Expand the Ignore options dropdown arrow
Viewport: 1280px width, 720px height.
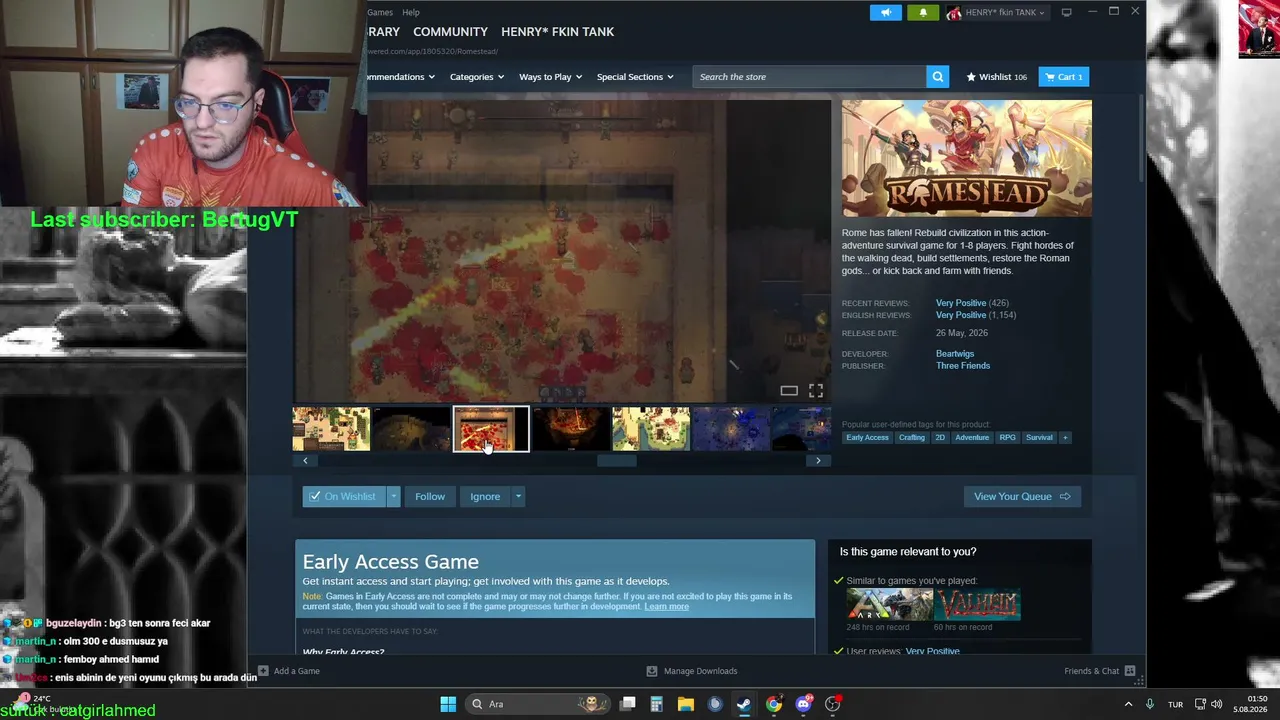[x=518, y=496]
